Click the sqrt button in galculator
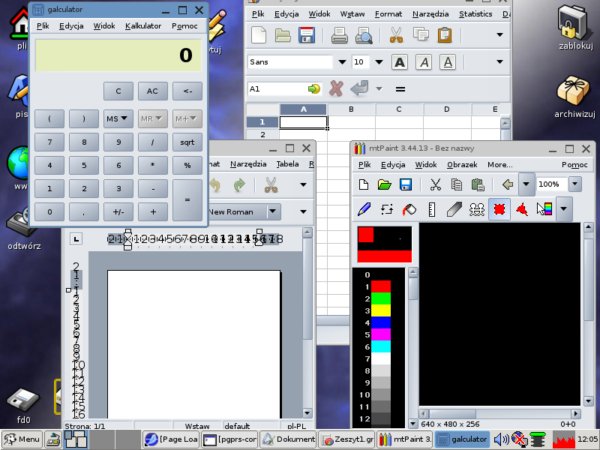The image size is (600, 450). [x=187, y=142]
